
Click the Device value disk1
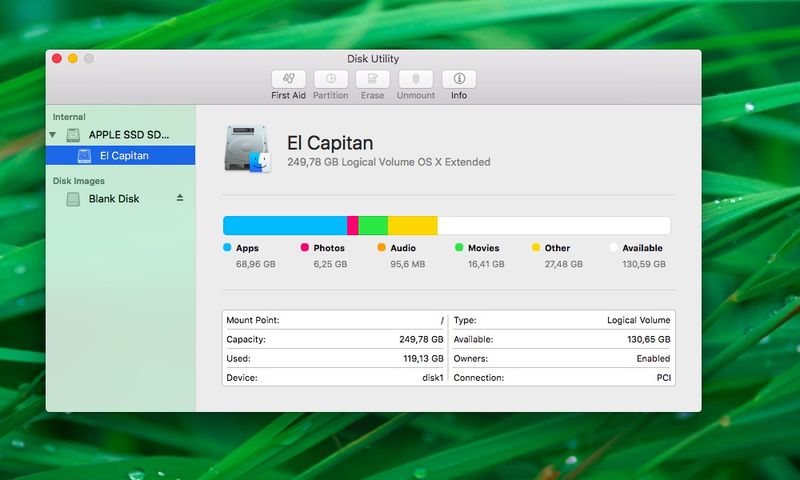click(x=433, y=378)
